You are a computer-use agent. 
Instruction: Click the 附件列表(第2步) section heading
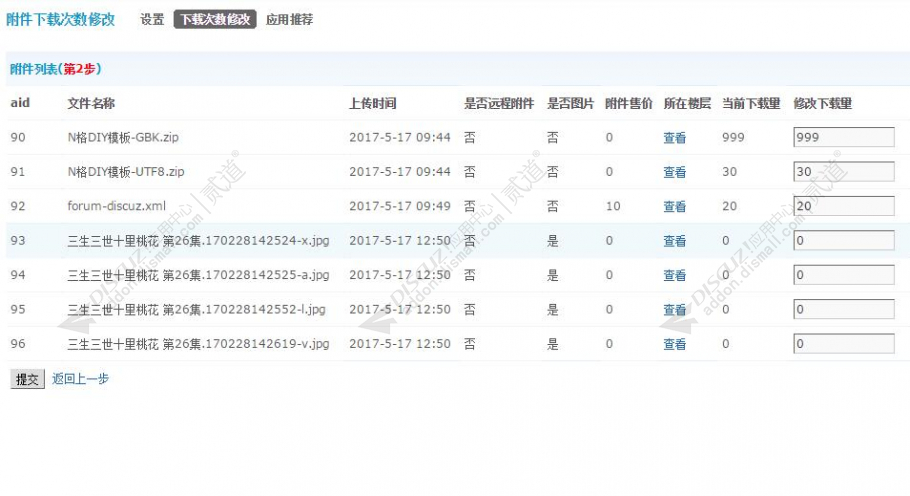[x=56, y=69]
